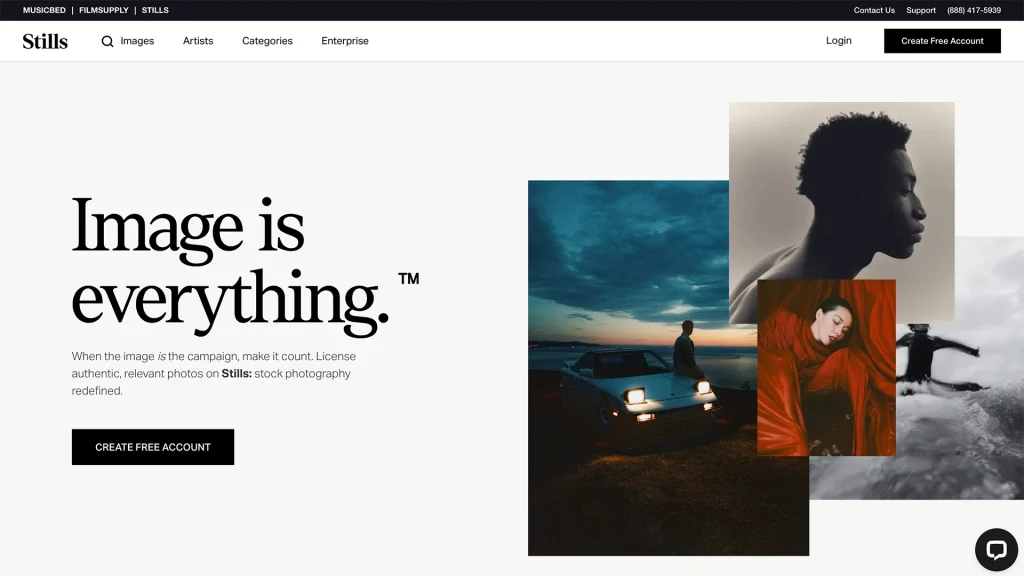Click the large CREATE FREE ACCOUNT hero button
1024x576 pixels.
(153, 447)
